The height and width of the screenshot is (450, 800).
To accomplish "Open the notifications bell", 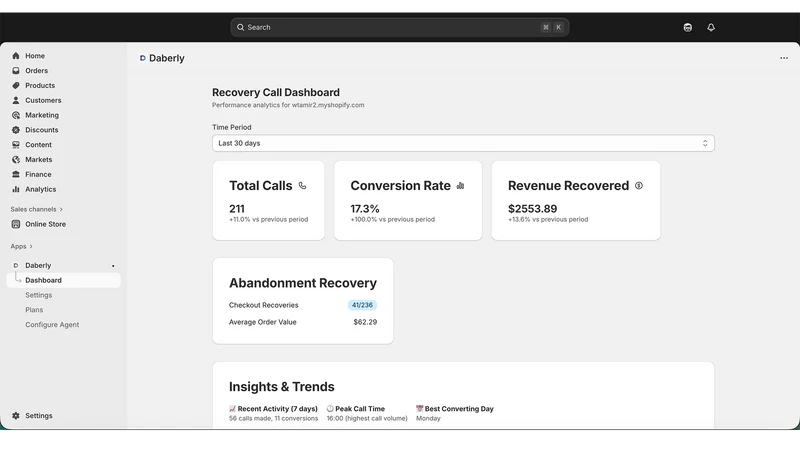I will tap(711, 27).
